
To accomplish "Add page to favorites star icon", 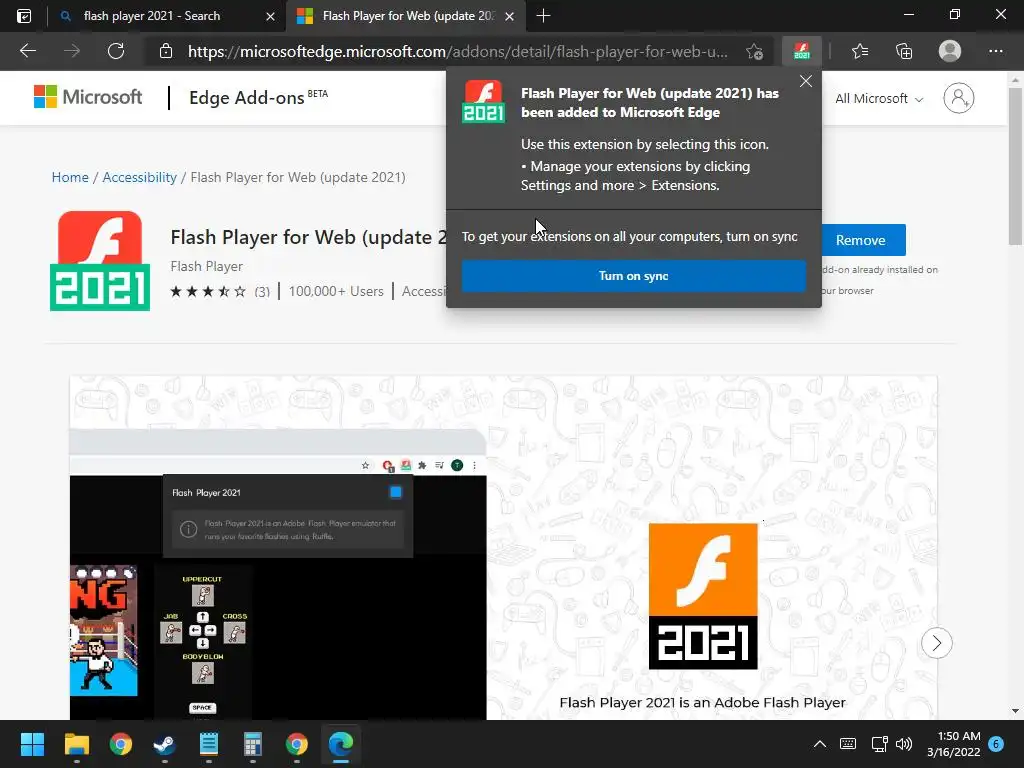I will click(x=755, y=52).
